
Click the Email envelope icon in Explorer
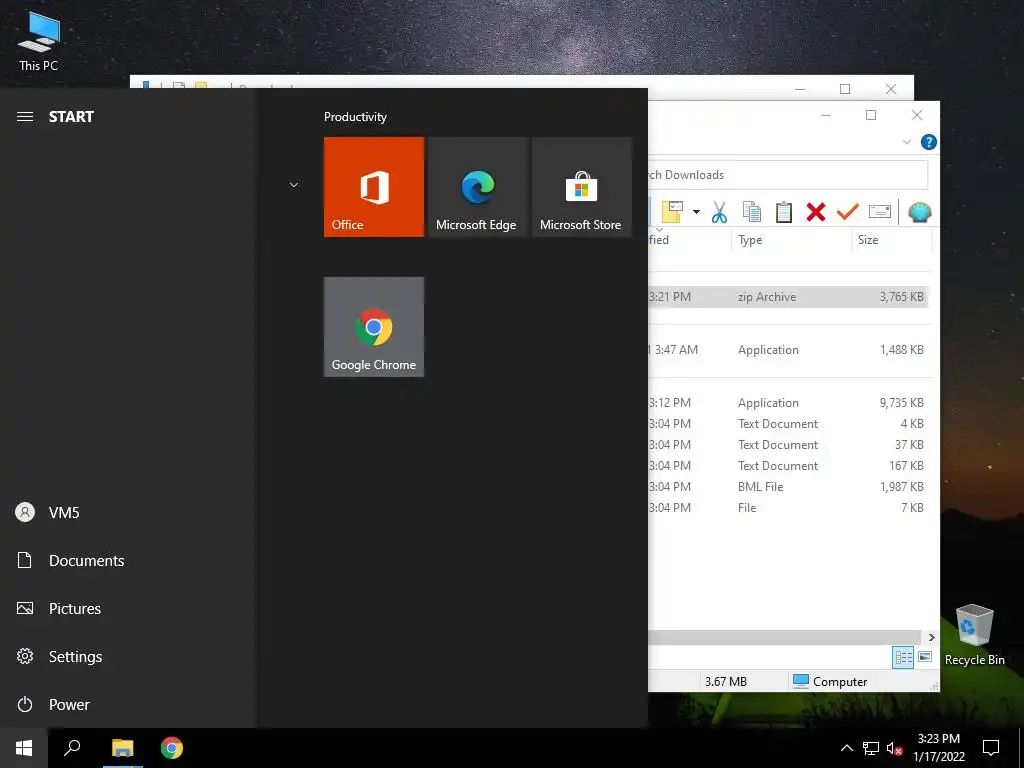(x=880, y=212)
